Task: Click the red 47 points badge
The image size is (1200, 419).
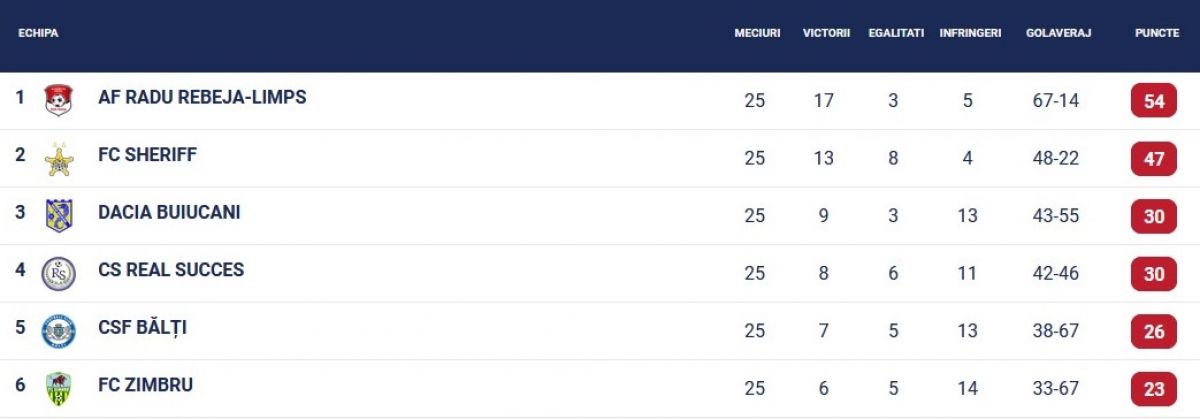Action: tap(1154, 159)
